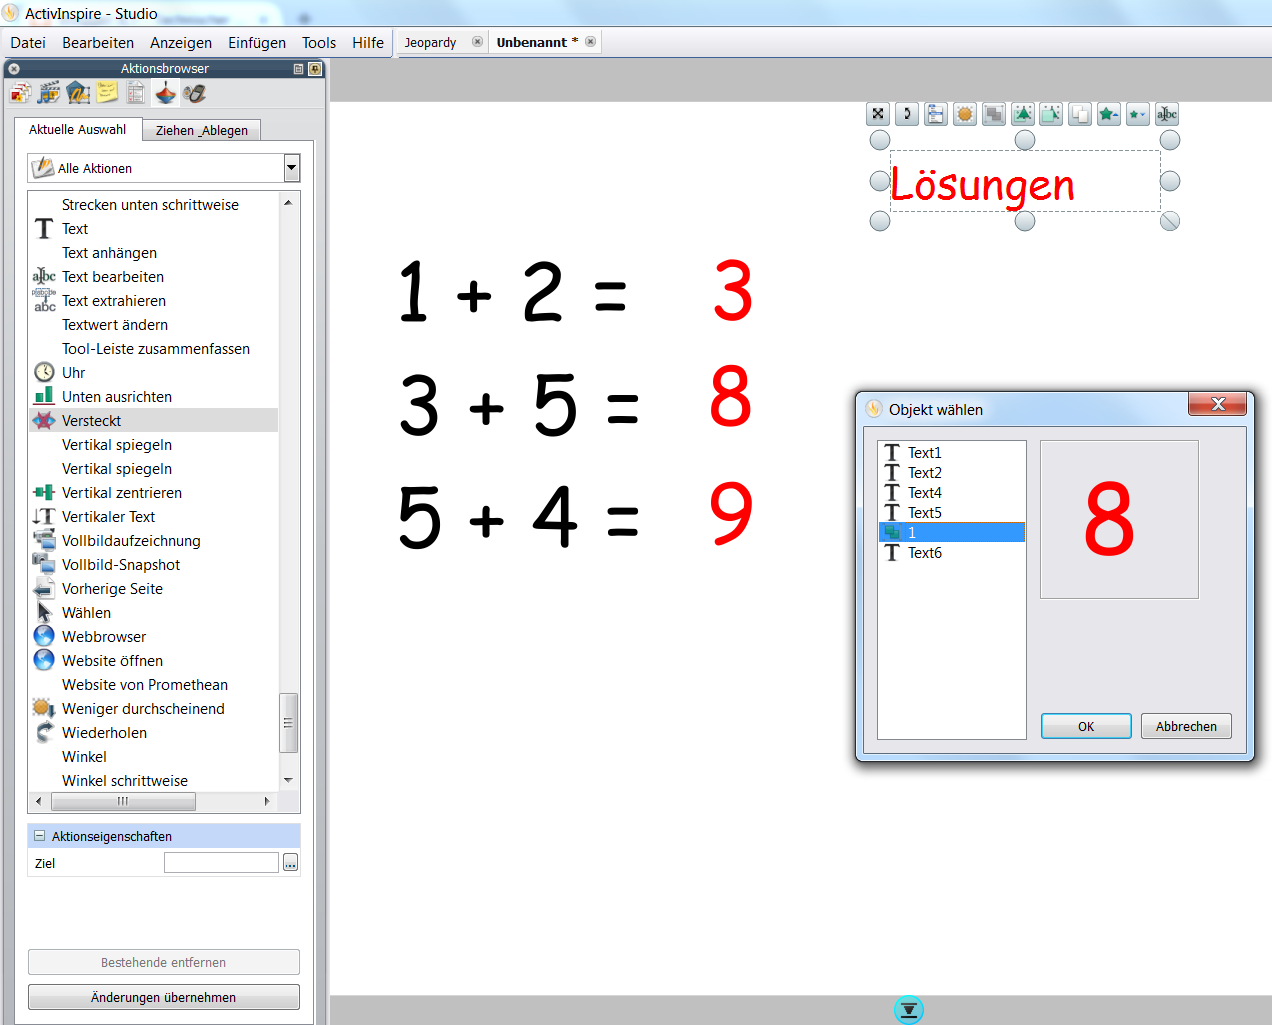Screen dimensions: 1272x1025
Task: Click the action list horizontal scrollbar right arrow
Action: pos(267,801)
